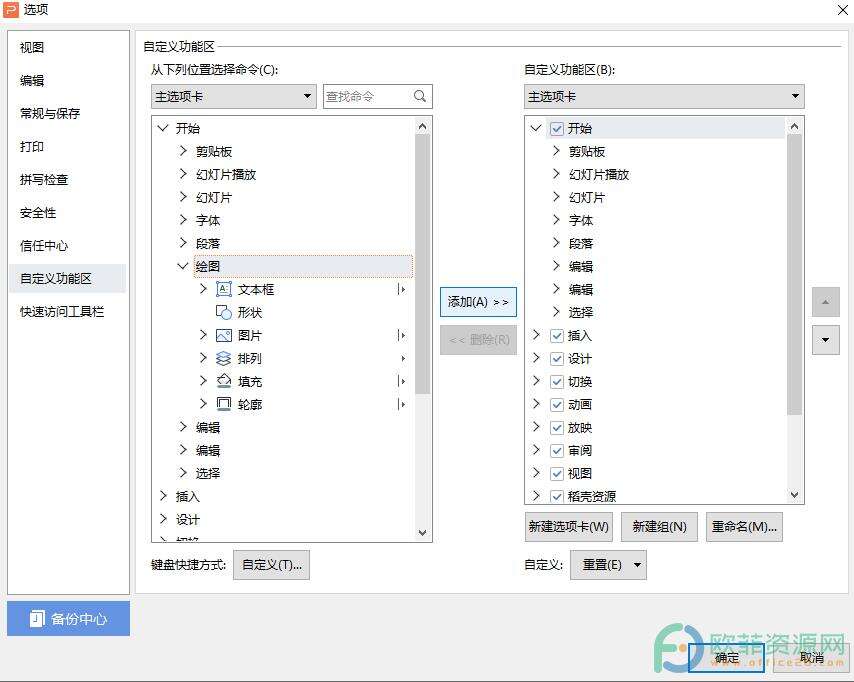This screenshot has height=682, width=854.
Task: Click the search magnifier icon
Action: [419, 96]
